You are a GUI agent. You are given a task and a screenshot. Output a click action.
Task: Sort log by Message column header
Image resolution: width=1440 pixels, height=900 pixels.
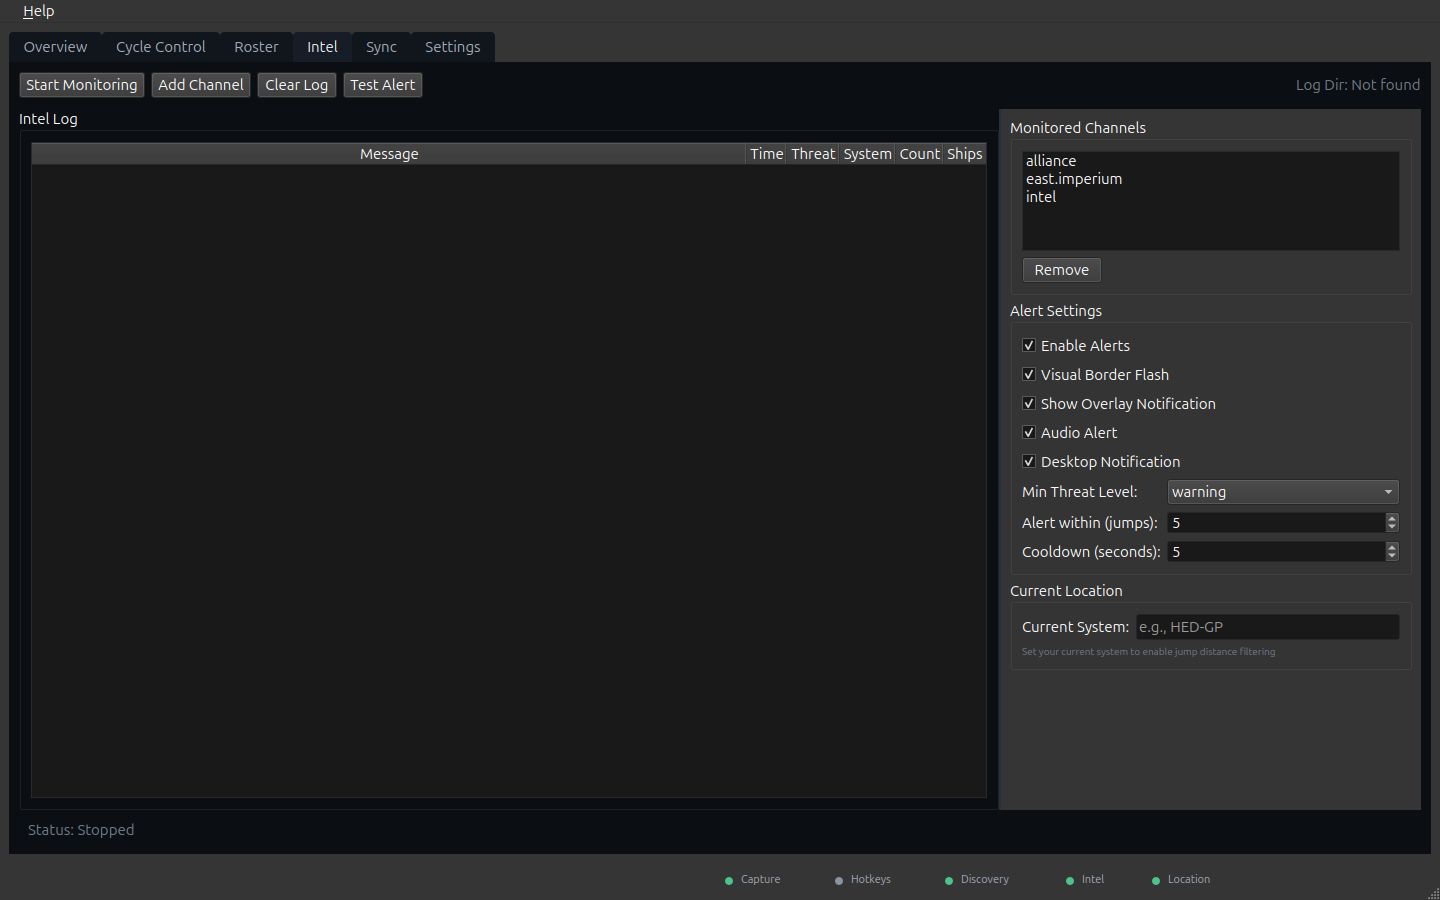point(389,154)
